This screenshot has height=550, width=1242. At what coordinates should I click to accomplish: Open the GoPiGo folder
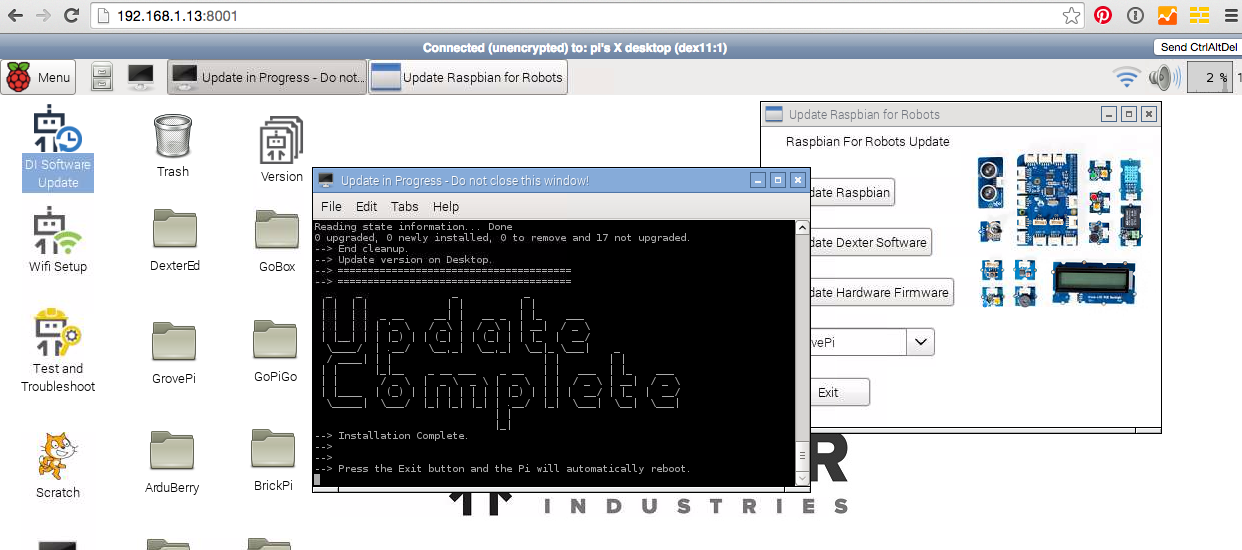275,351
